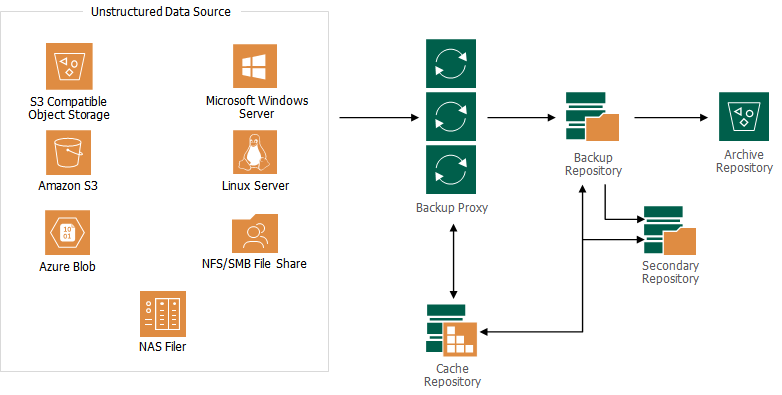Click the Linux Server penguin icon
Viewport: 782px width, 395px height.
(x=255, y=152)
